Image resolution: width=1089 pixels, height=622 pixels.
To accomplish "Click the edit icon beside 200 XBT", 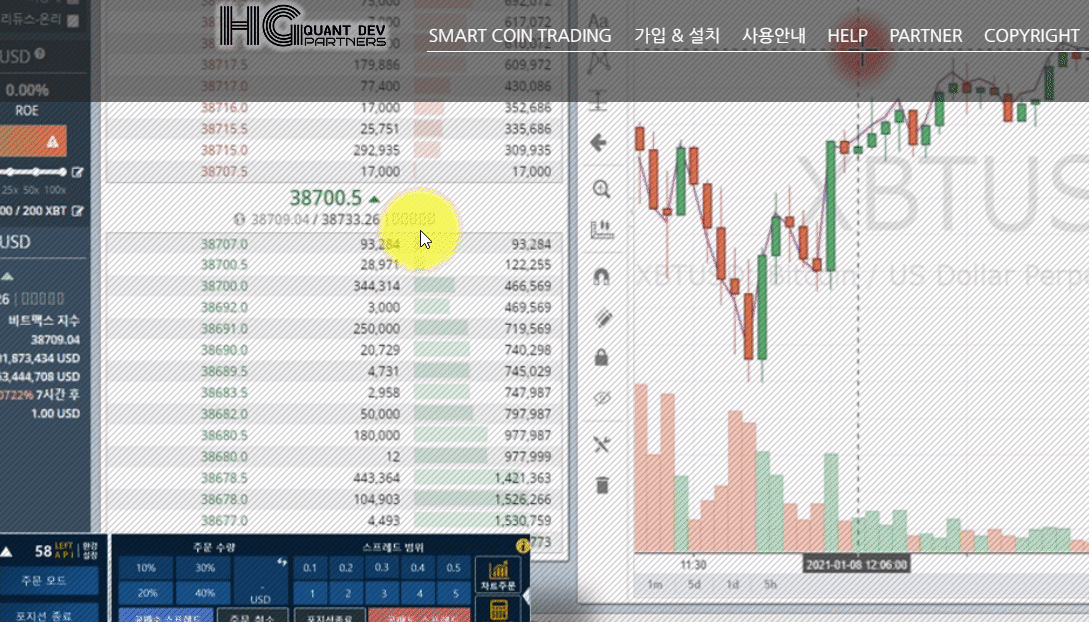I will click(78, 210).
